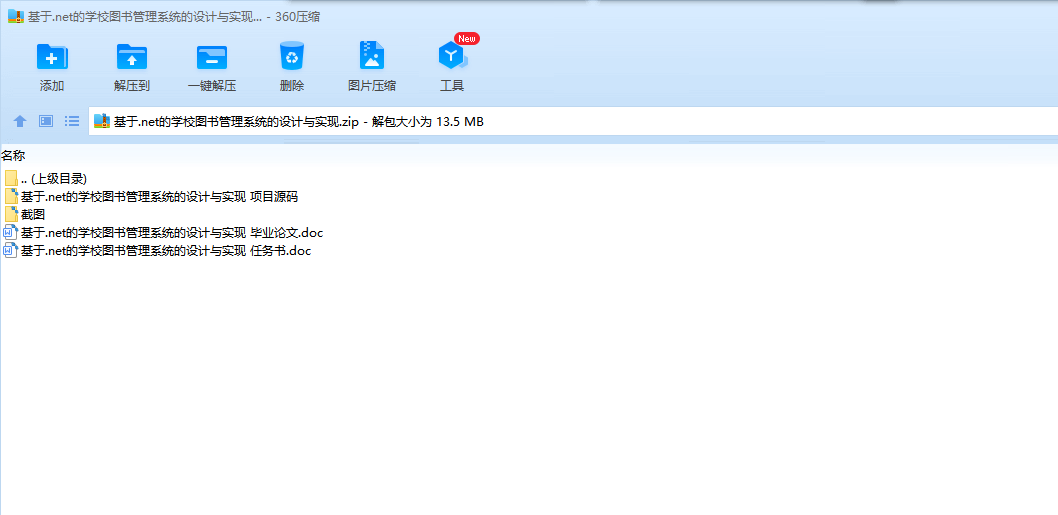
Task: Select the 截图 folder icon
Action: [x=11, y=215]
